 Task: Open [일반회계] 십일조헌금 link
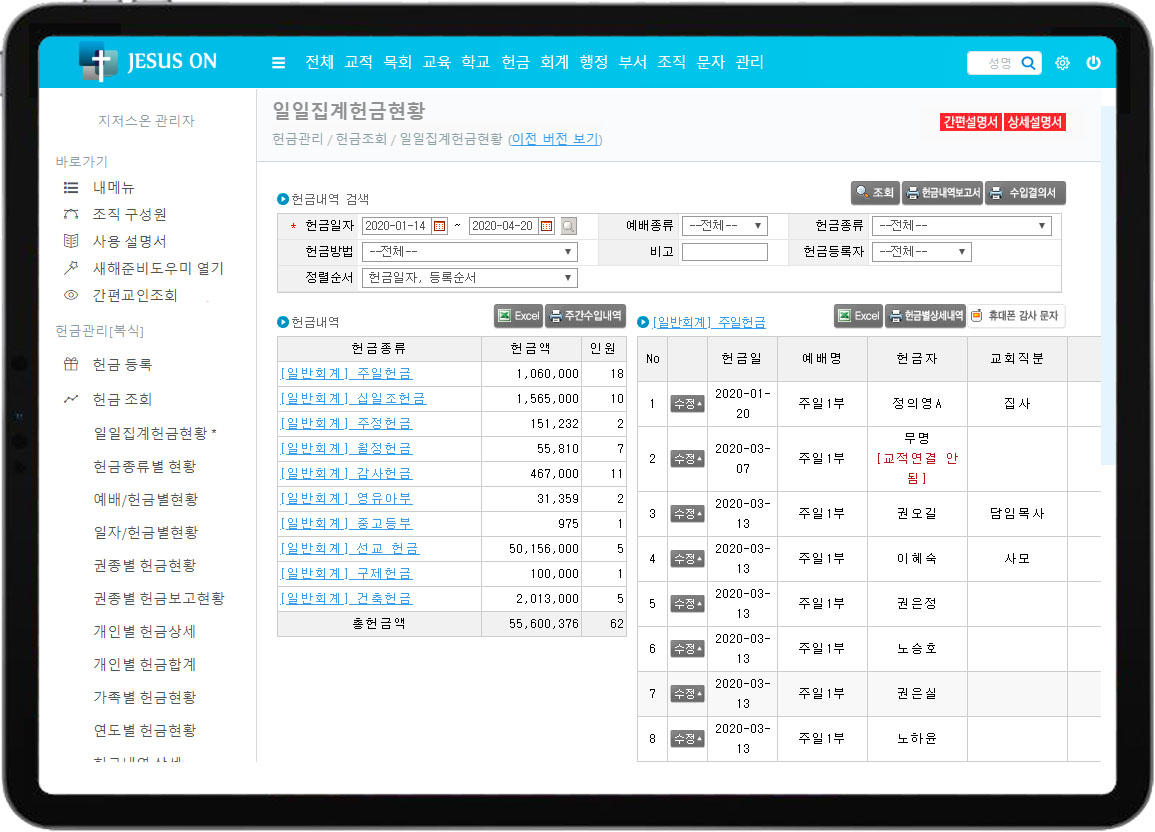point(353,398)
